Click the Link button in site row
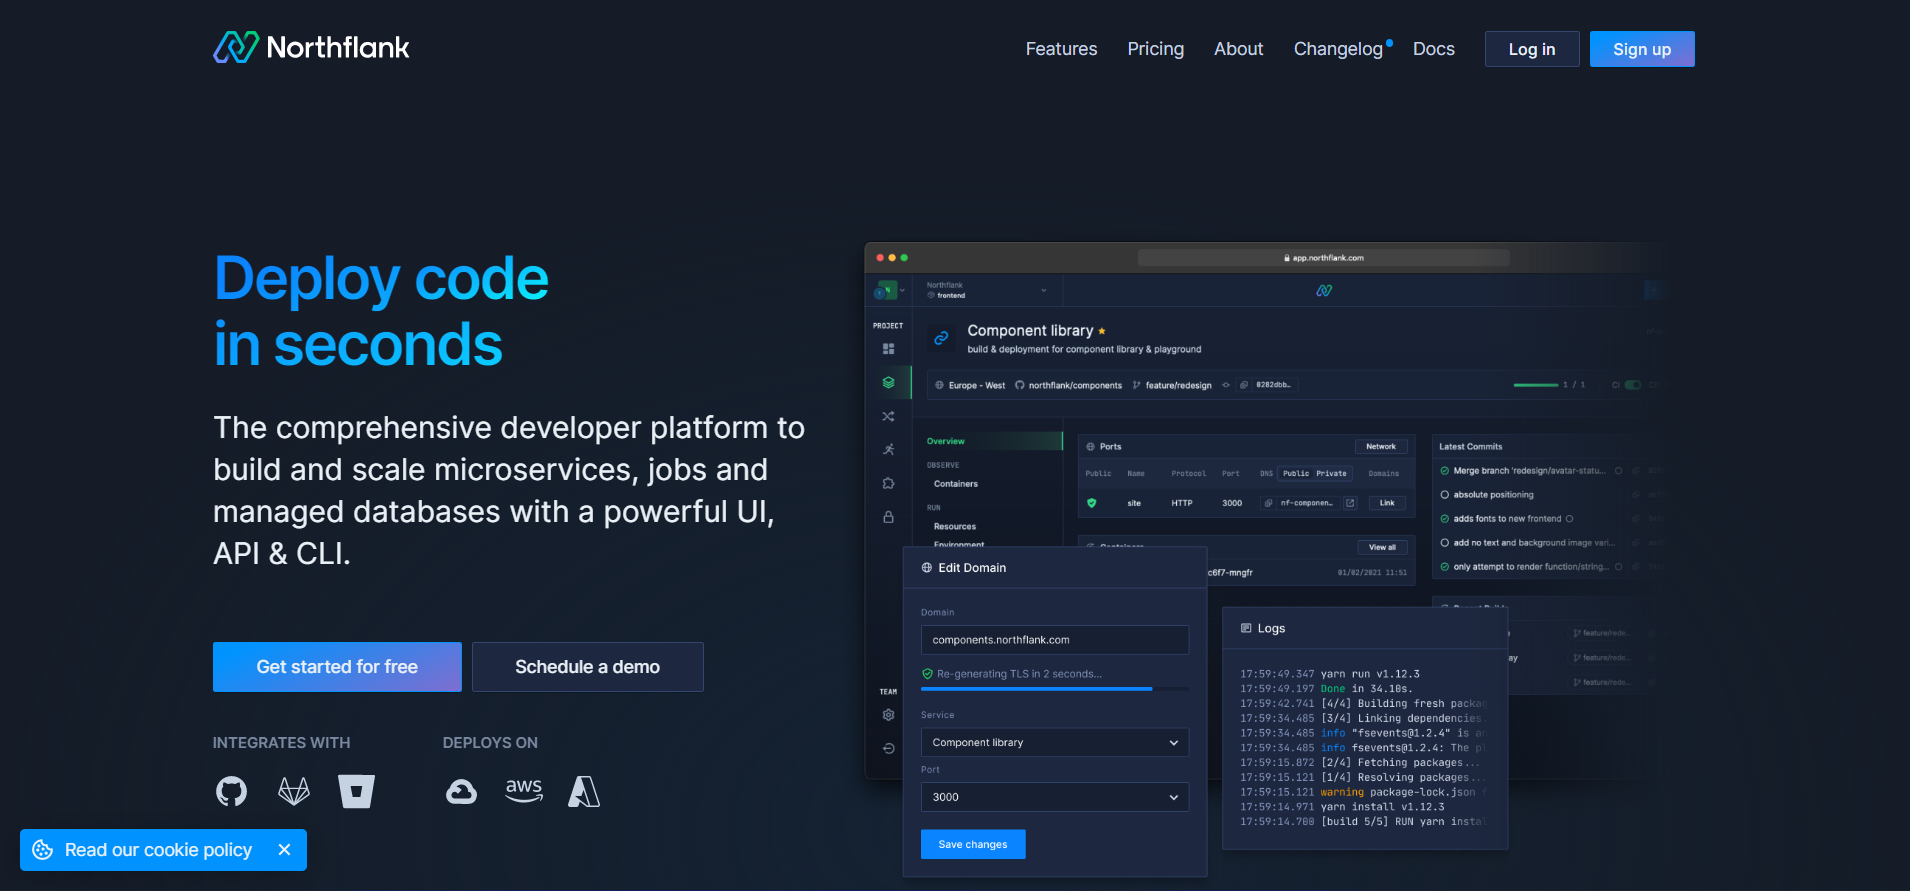Image resolution: width=1910 pixels, height=891 pixels. point(1387,503)
